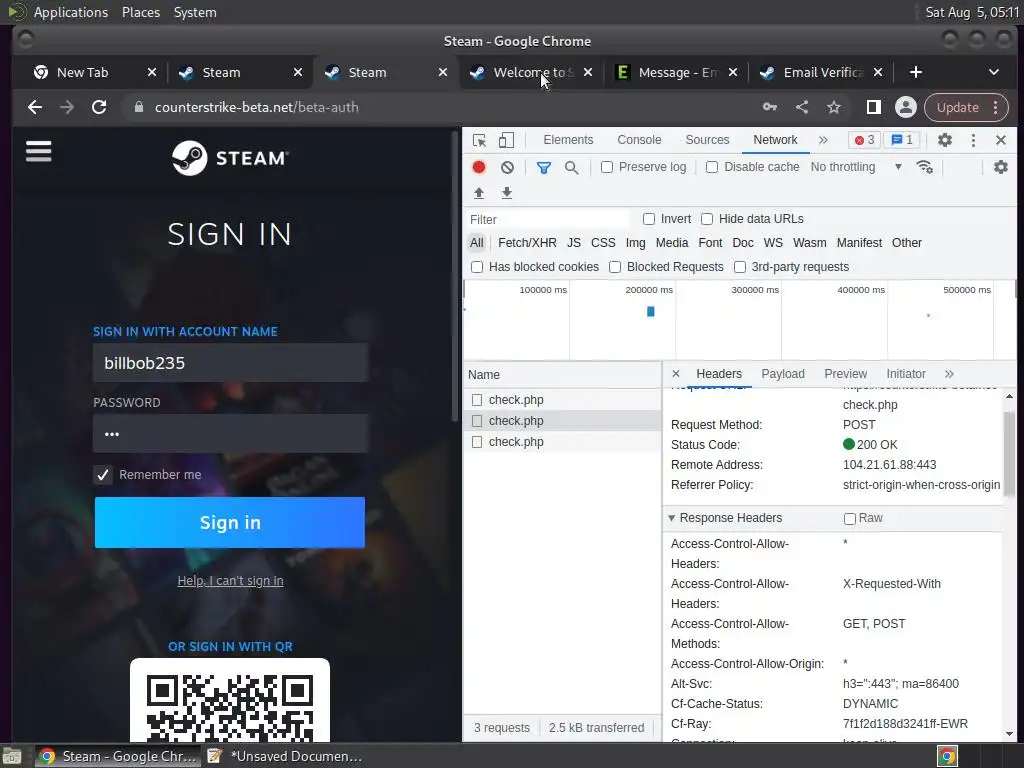Open the Chrome tab search dropdown
The image size is (1024, 768).
click(993, 72)
